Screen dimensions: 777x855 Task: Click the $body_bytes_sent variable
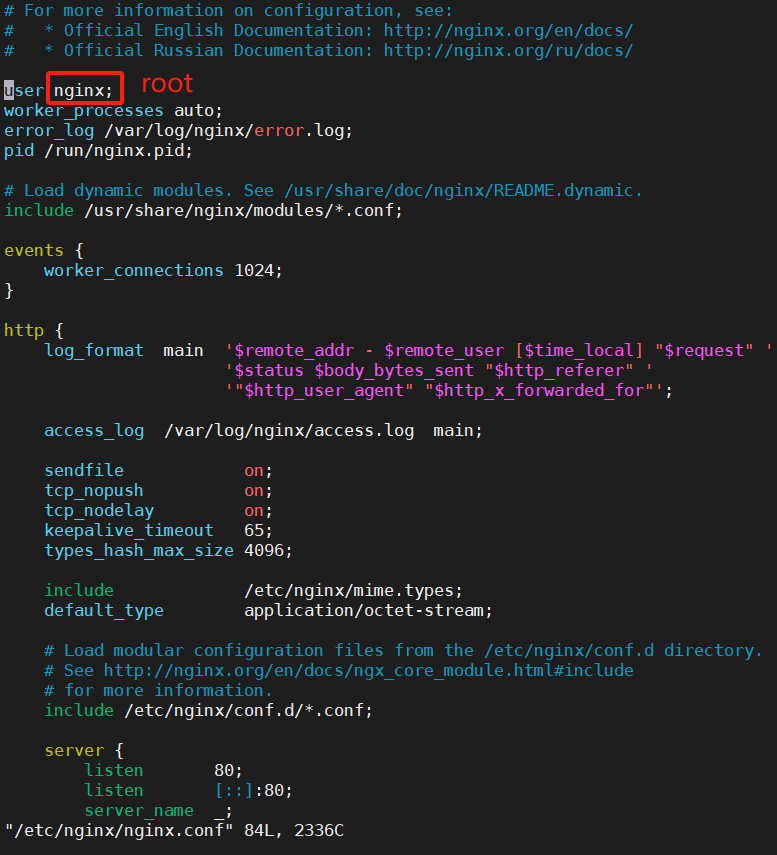click(x=394, y=371)
